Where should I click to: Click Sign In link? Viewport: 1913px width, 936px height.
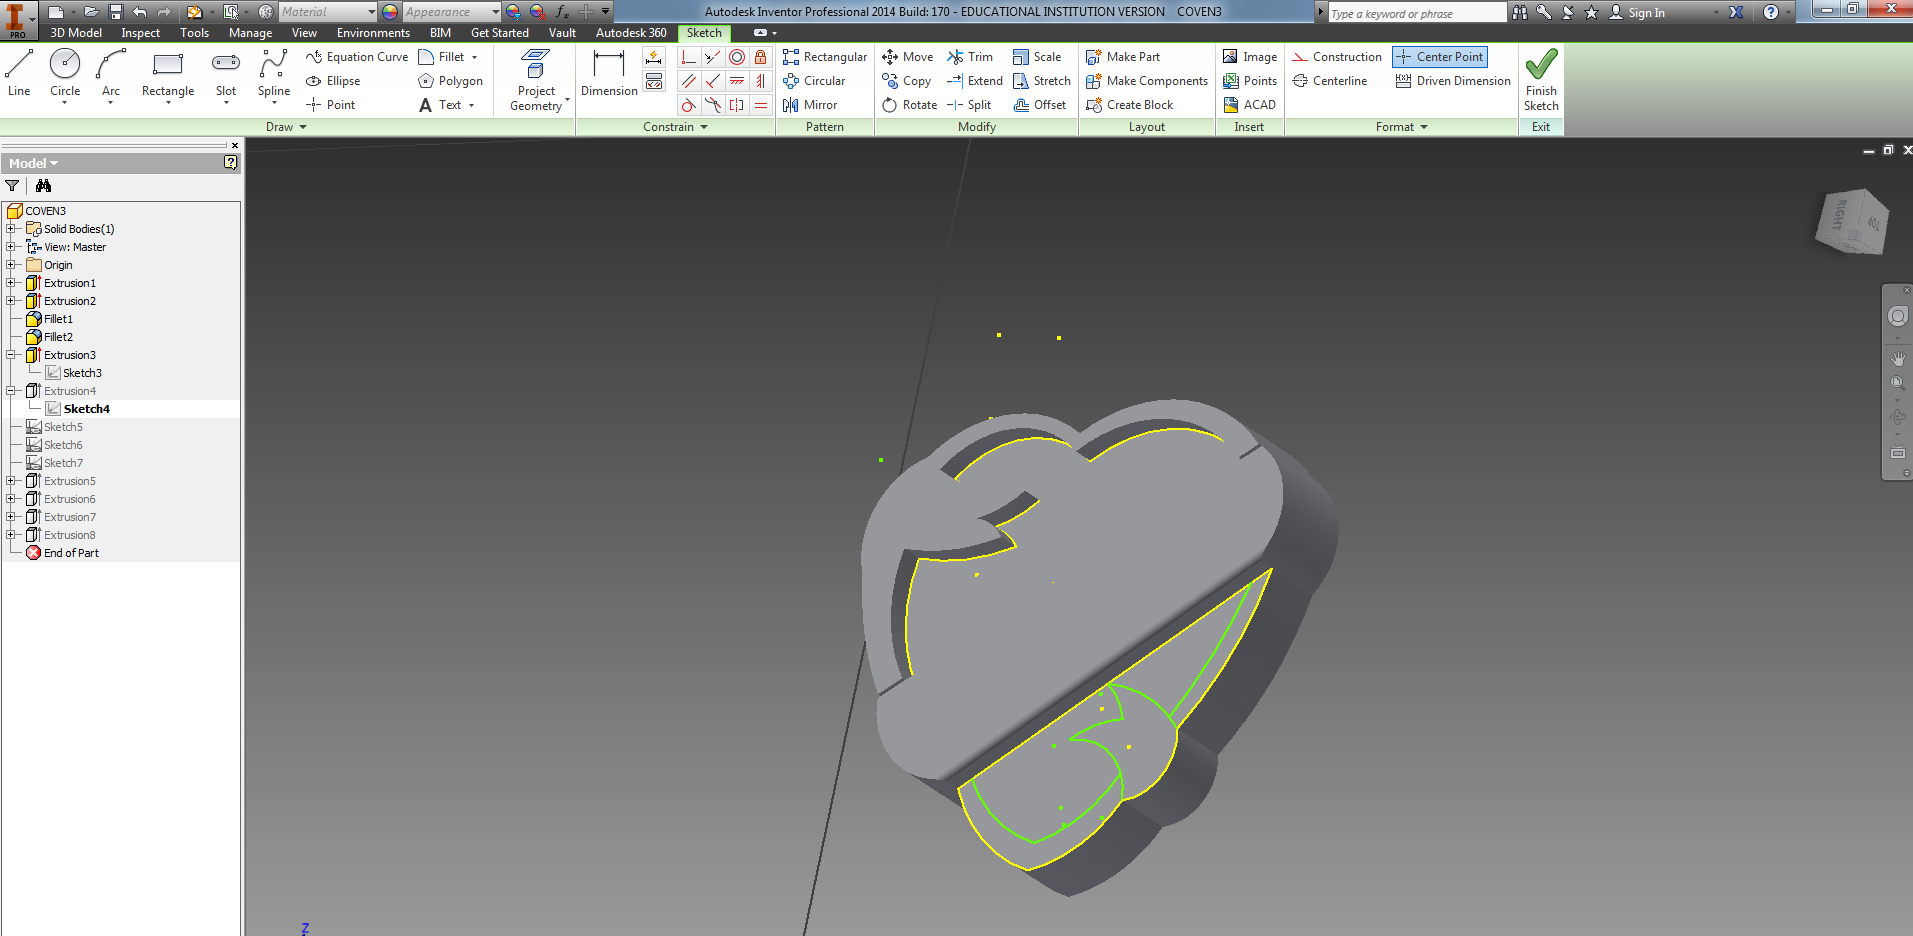coord(1637,13)
